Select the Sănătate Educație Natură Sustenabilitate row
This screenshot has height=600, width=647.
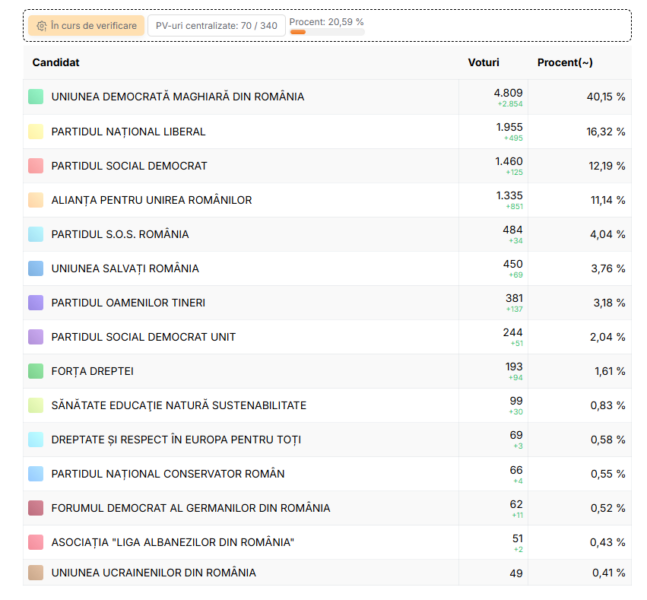(x=178, y=405)
